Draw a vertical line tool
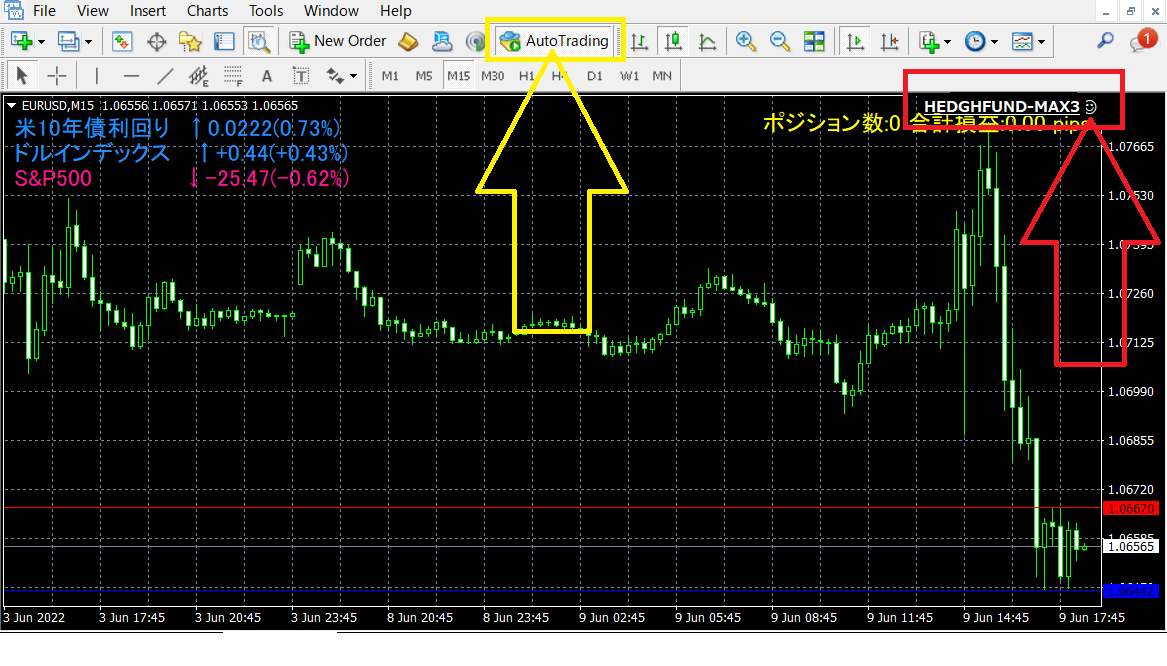This screenshot has height=666, width=1167. [x=97, y=76]
